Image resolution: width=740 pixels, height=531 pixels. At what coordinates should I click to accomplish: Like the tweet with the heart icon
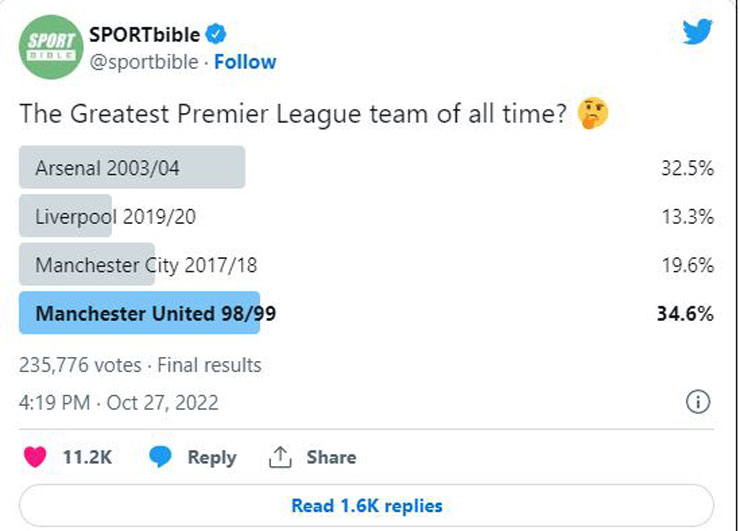pos(35,456)
